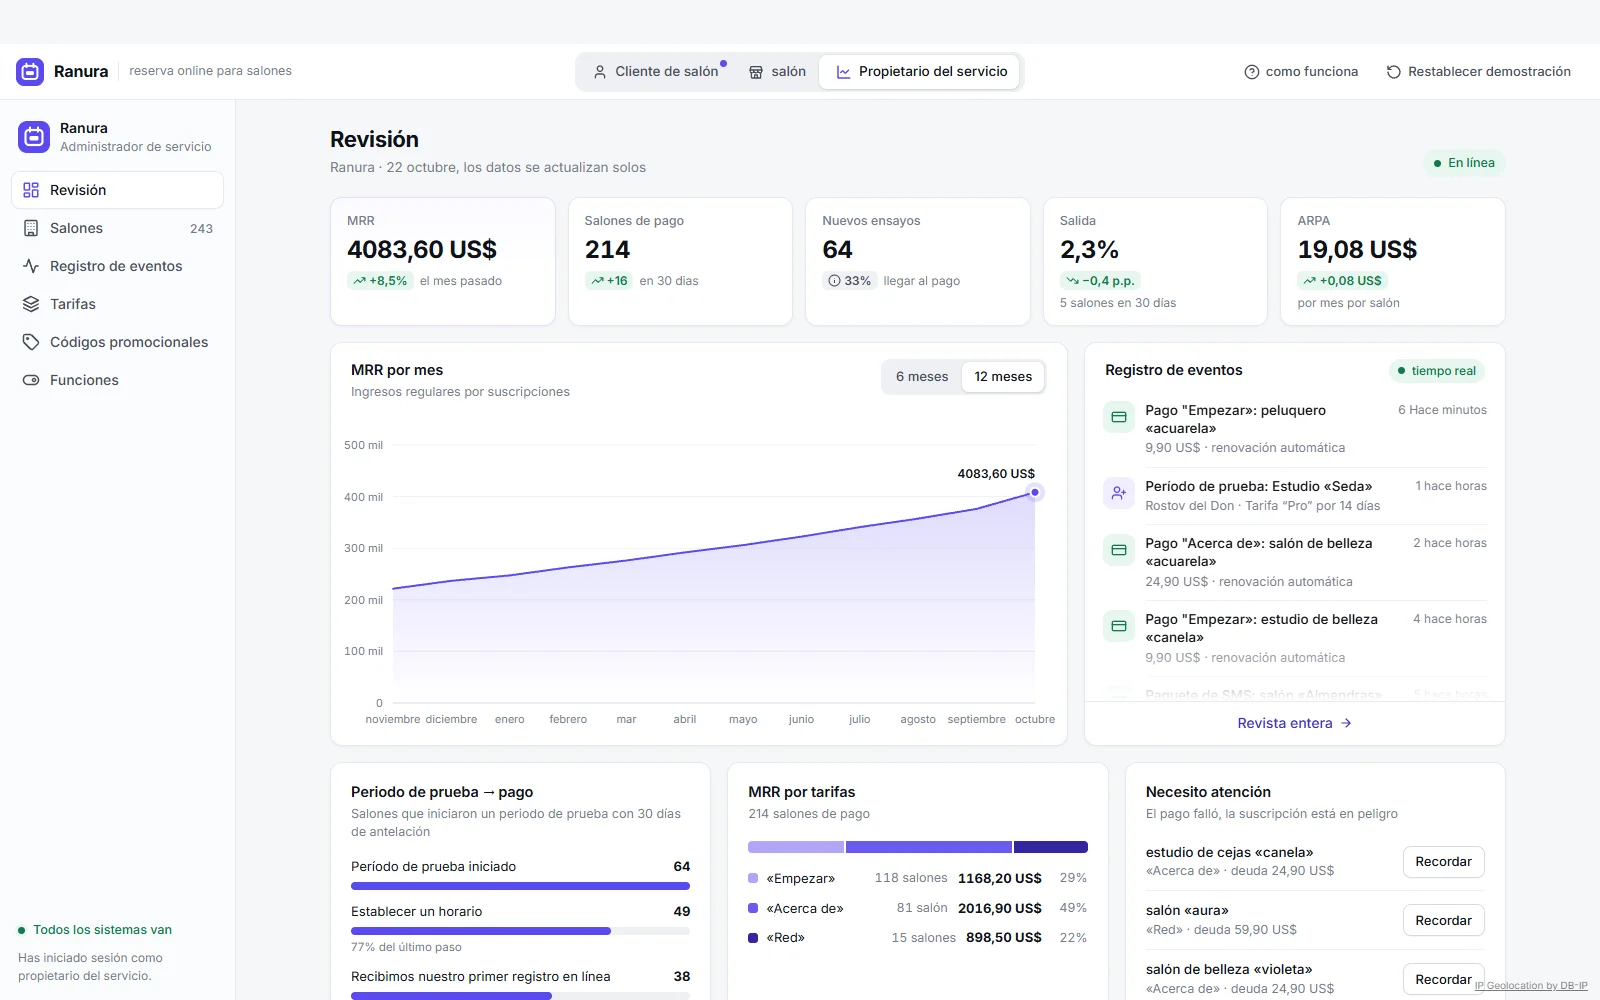Click the 'Establecer un horario' progress bar
The width and height of the screenshot is (1600, 1000).
(520, 931)
